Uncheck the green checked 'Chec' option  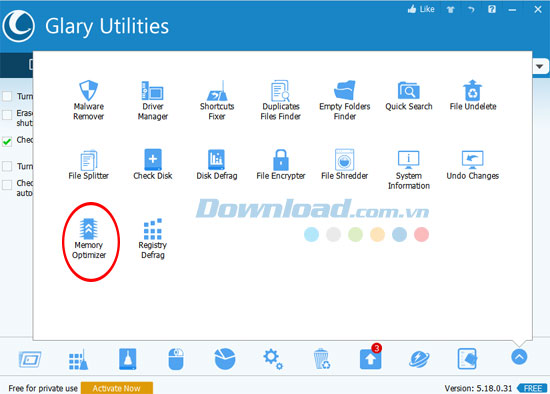tap(7, 141)
